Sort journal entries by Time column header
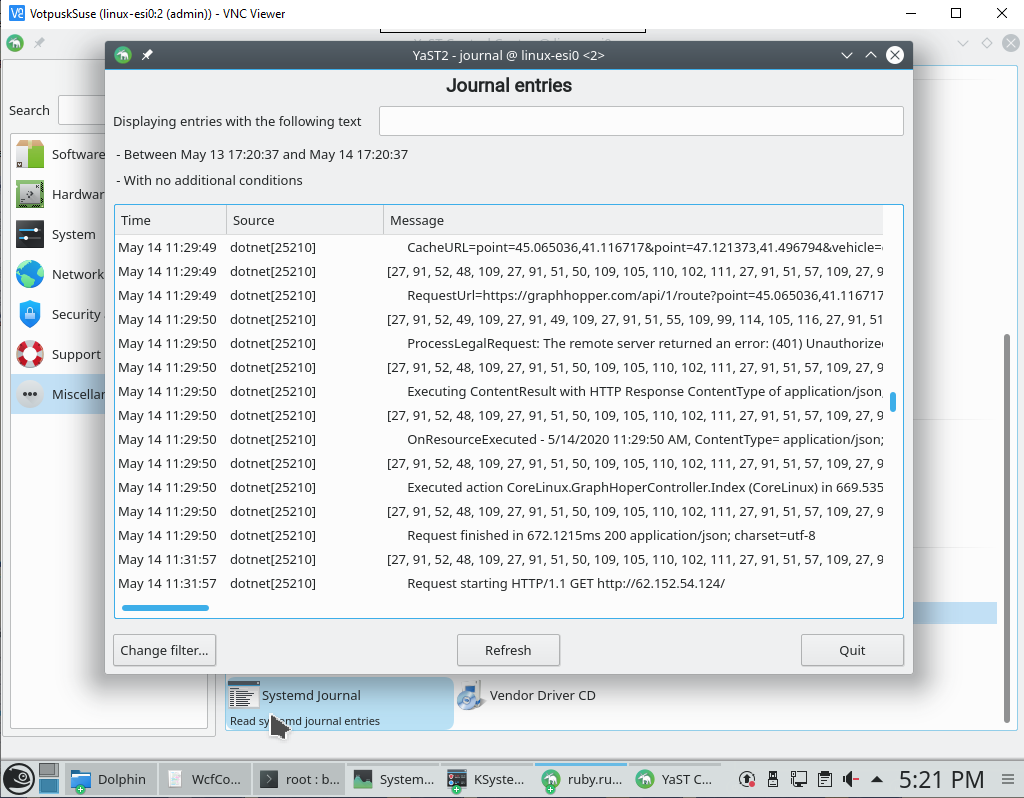The width and height of the screenshot is (1024, 798). tap(171, 221)
